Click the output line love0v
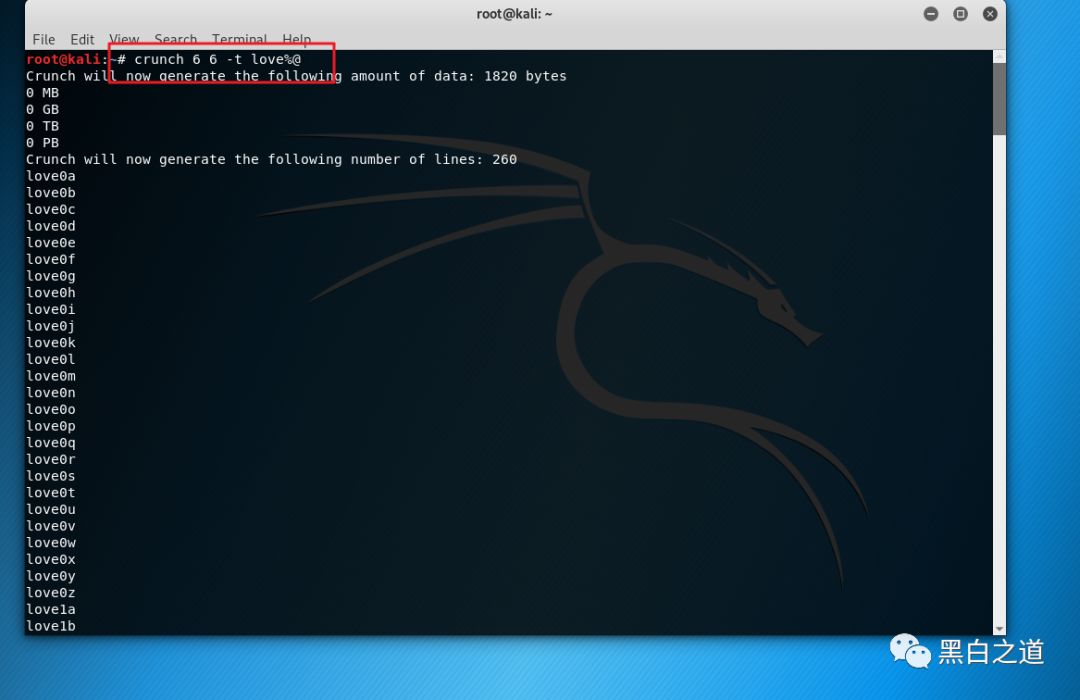Screen dimensions: 1080x700 tap(51, 526)
